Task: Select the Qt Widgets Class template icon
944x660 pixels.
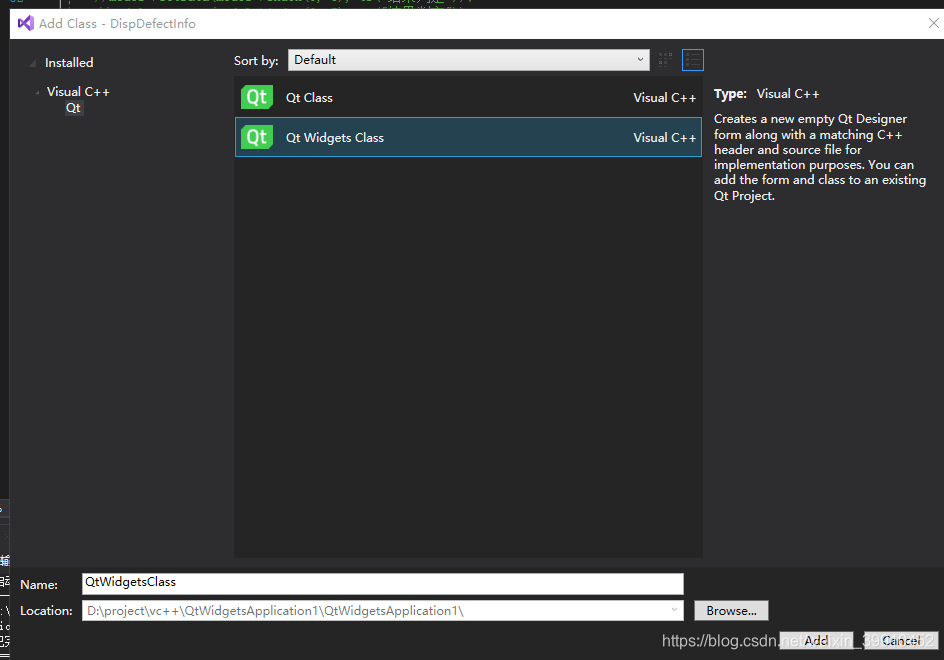Action: coord(257,137)
